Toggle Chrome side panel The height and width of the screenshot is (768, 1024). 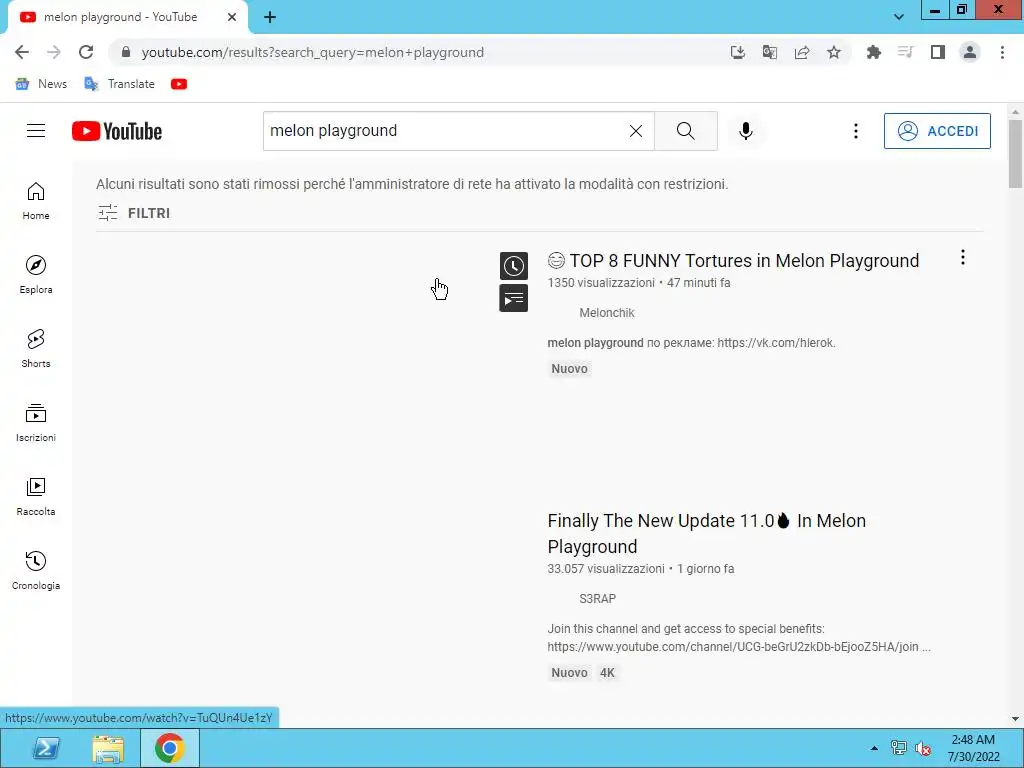938,52
